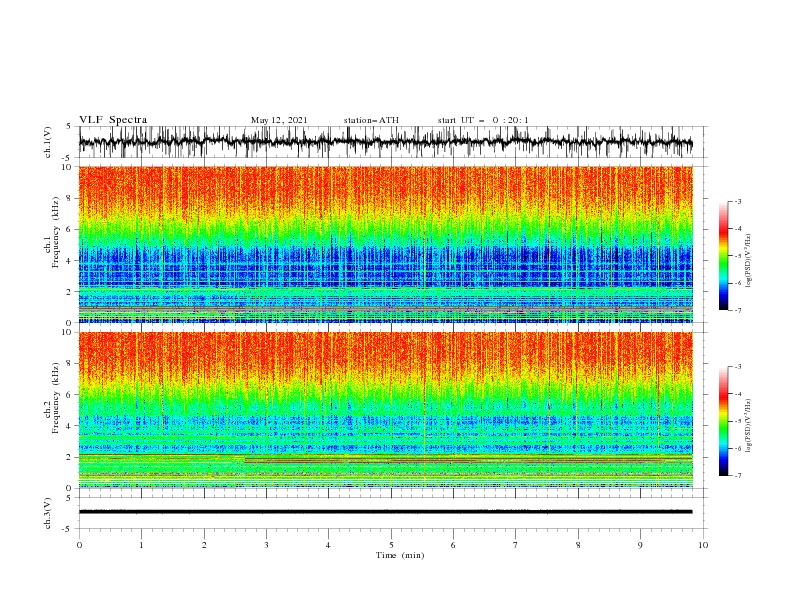Click the "-7" label on ch.1 color bar
The image size is (792, 612).
click(738, 310)
